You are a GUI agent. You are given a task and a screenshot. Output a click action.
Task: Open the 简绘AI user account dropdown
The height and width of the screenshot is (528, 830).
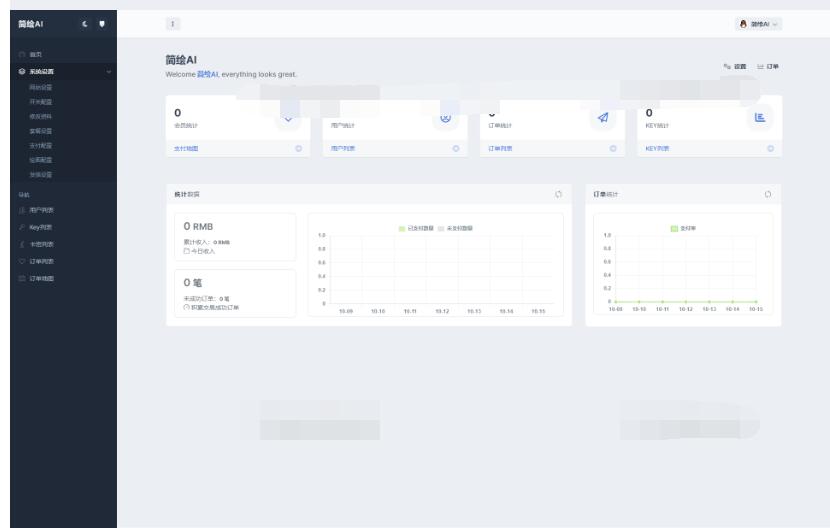coord(758,23)
